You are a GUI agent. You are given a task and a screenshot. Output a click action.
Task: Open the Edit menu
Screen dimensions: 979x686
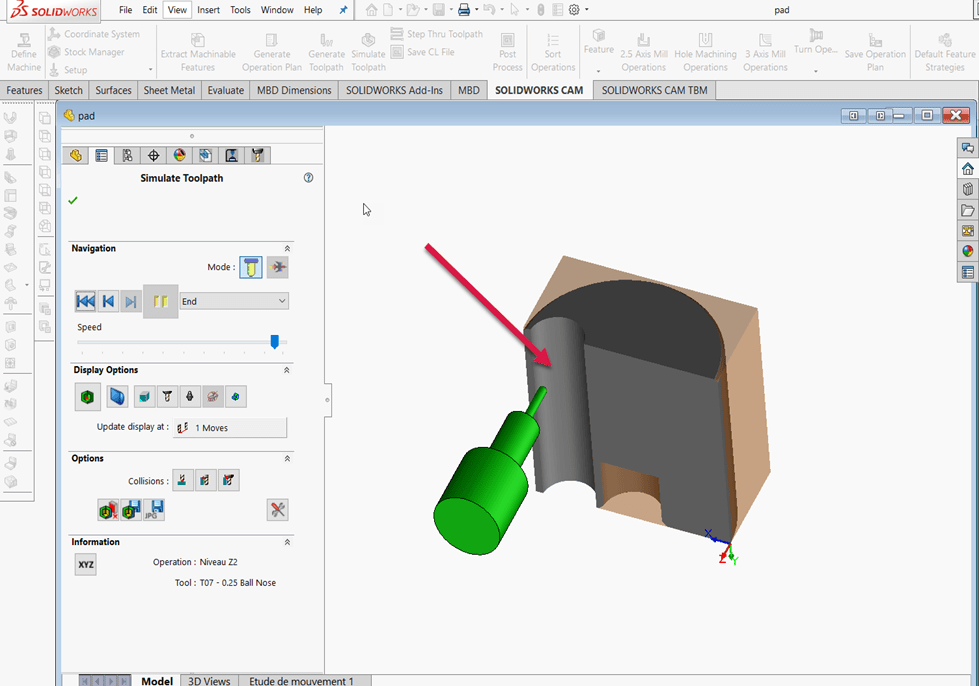150,10
